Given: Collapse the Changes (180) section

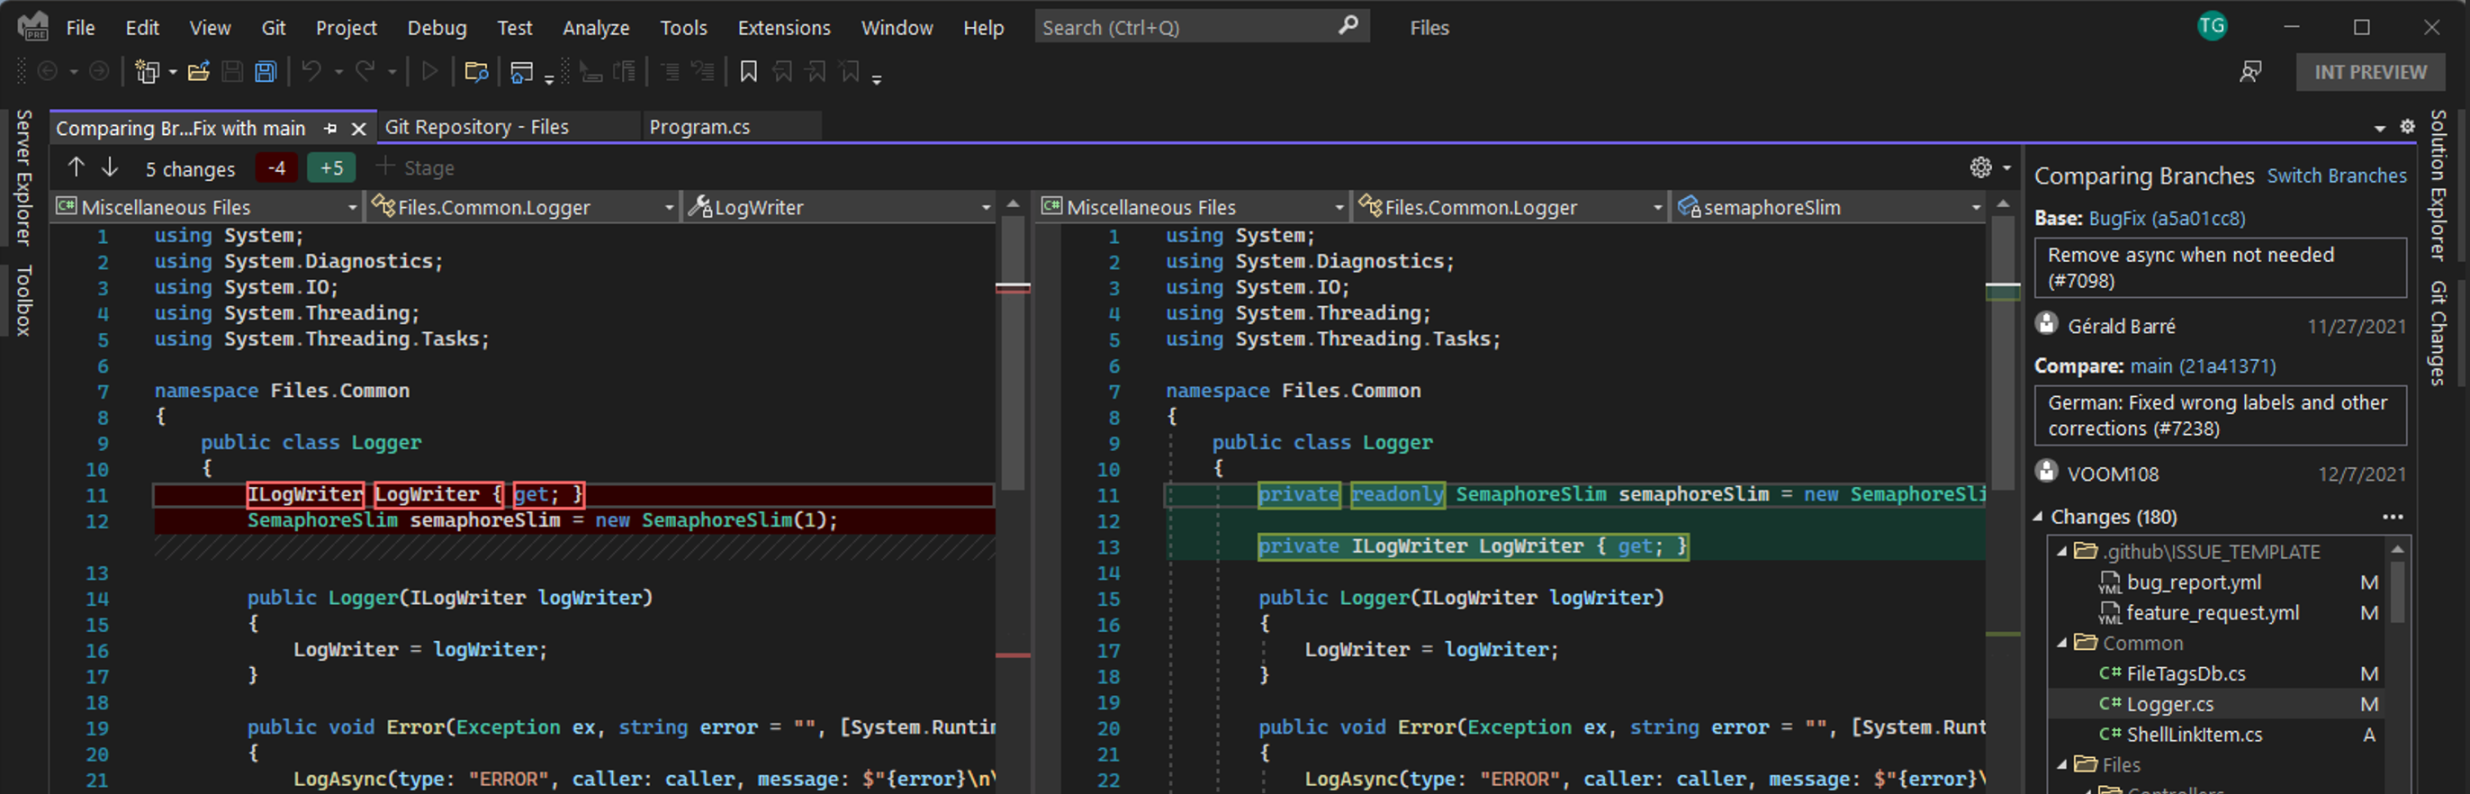Looking at the screenshot, I should (x=2039, y=517).
